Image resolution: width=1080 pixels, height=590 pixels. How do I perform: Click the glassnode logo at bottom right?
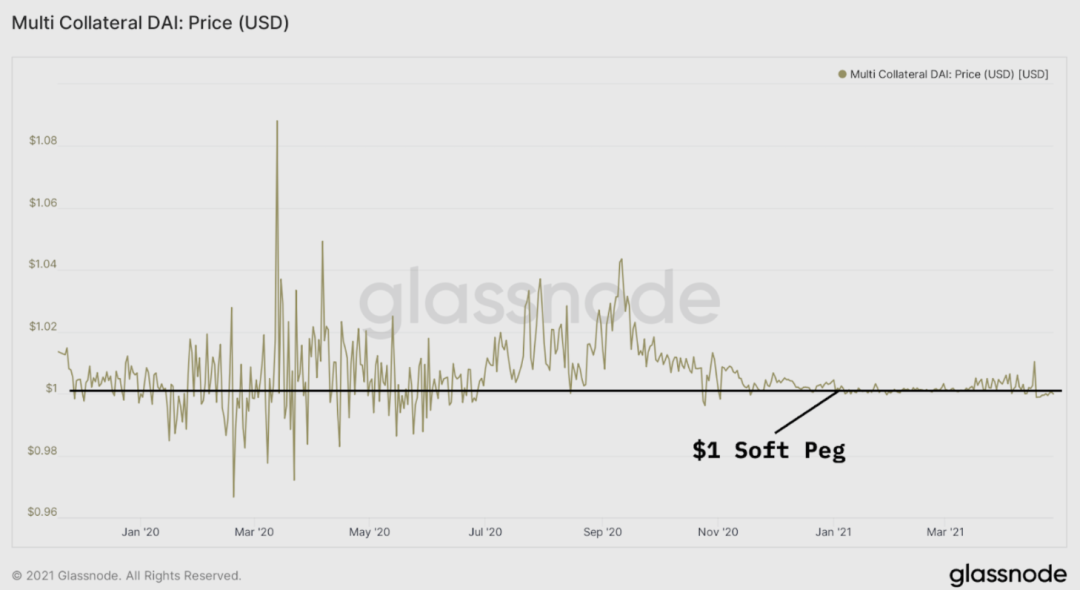(1008, 574)
